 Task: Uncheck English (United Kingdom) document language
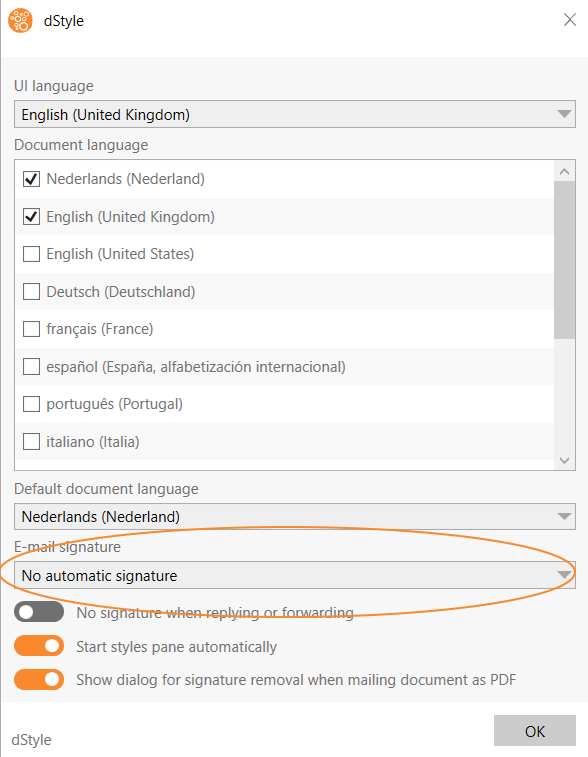[31, 217]
